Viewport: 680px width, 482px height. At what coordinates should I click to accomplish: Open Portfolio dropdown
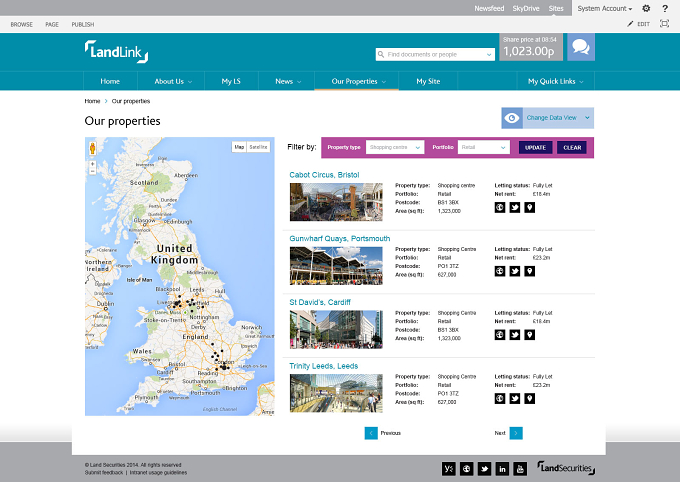(x=484, y=148)
